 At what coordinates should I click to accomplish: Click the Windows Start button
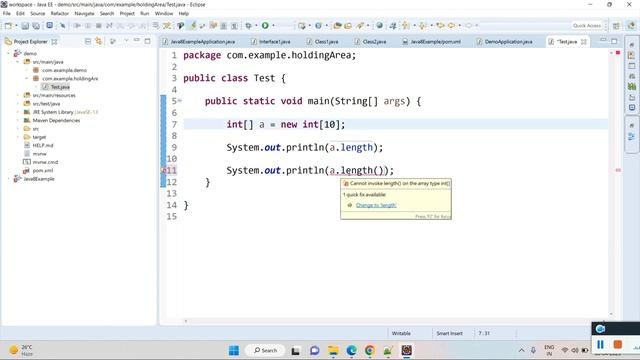coord(234,350)
